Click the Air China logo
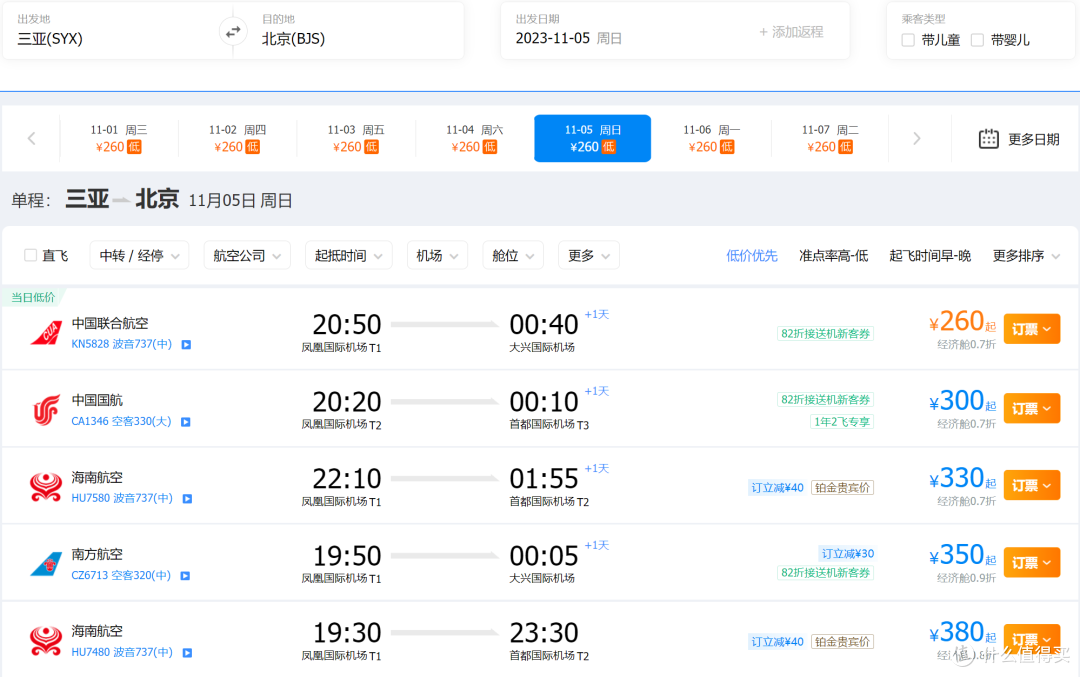This screenshot has width=1080, height=677. click(46, 410)
